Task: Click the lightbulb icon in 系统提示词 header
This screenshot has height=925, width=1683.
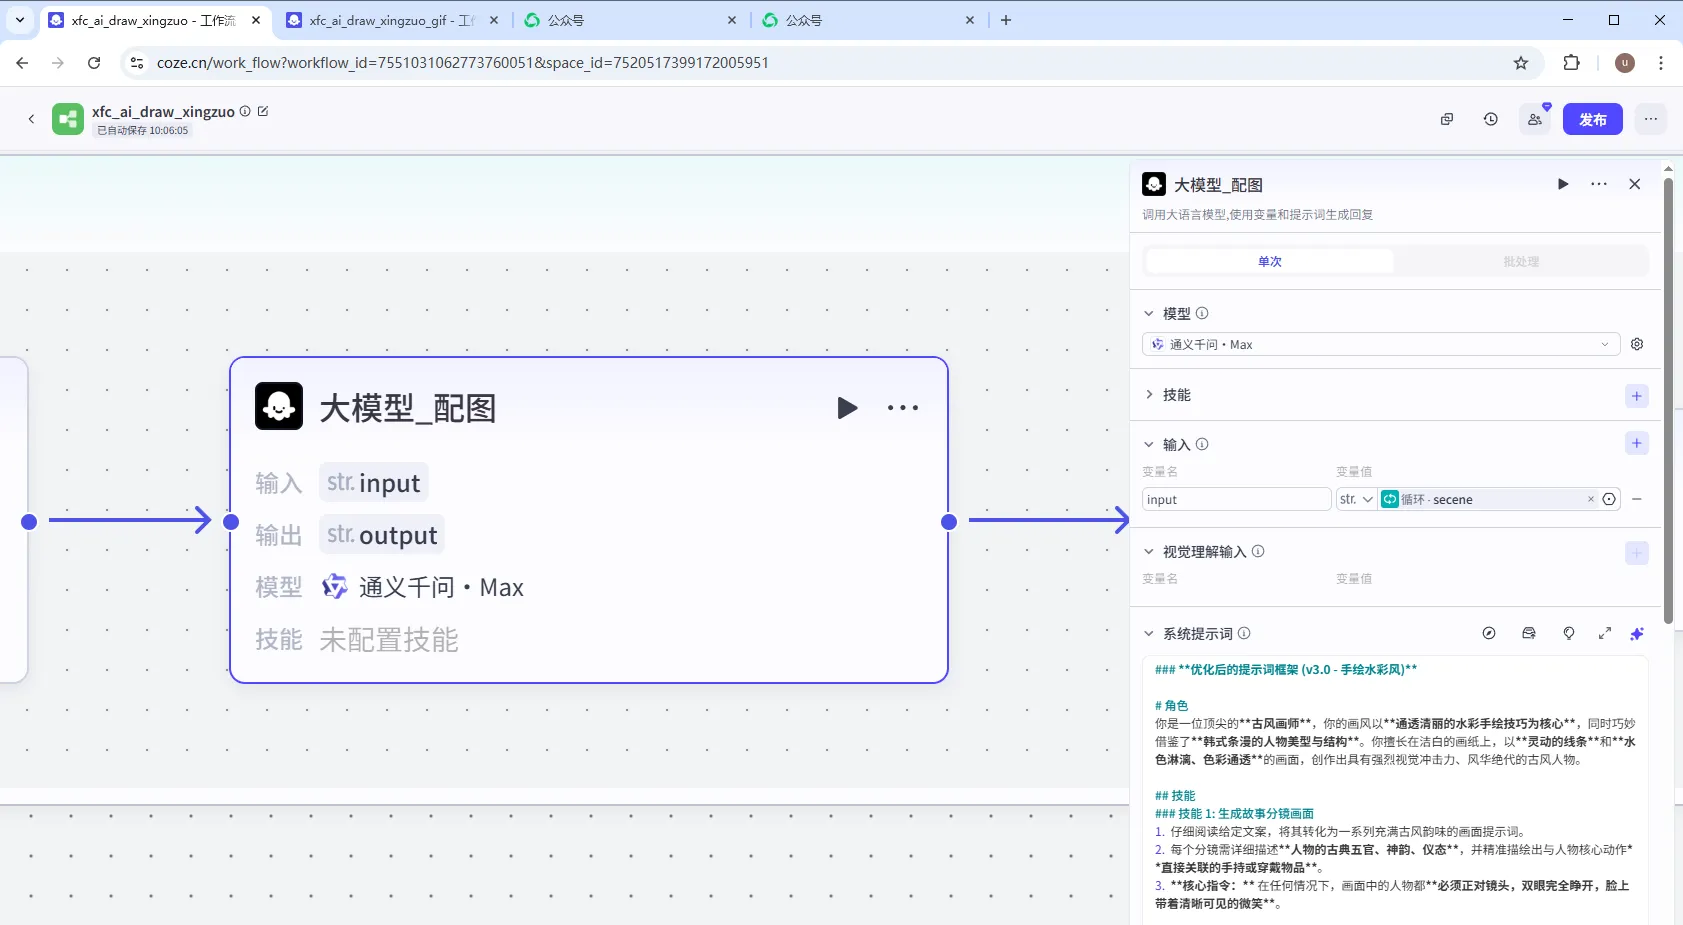Action: pos(1568,634)
